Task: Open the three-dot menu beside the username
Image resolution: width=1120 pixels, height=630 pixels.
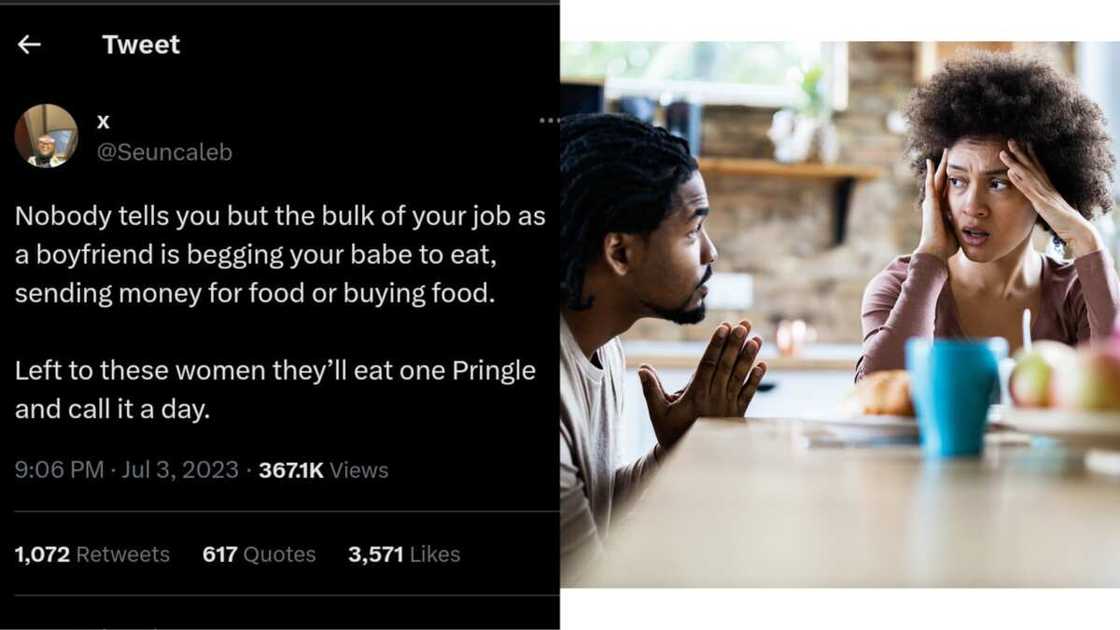Action: point(548,120)
